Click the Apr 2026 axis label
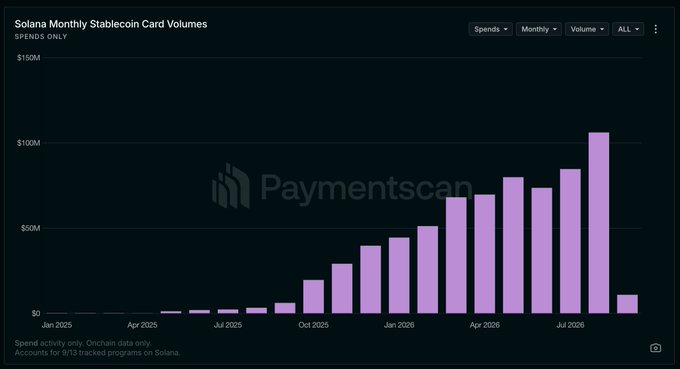680x369 pixels. (484, 325)
